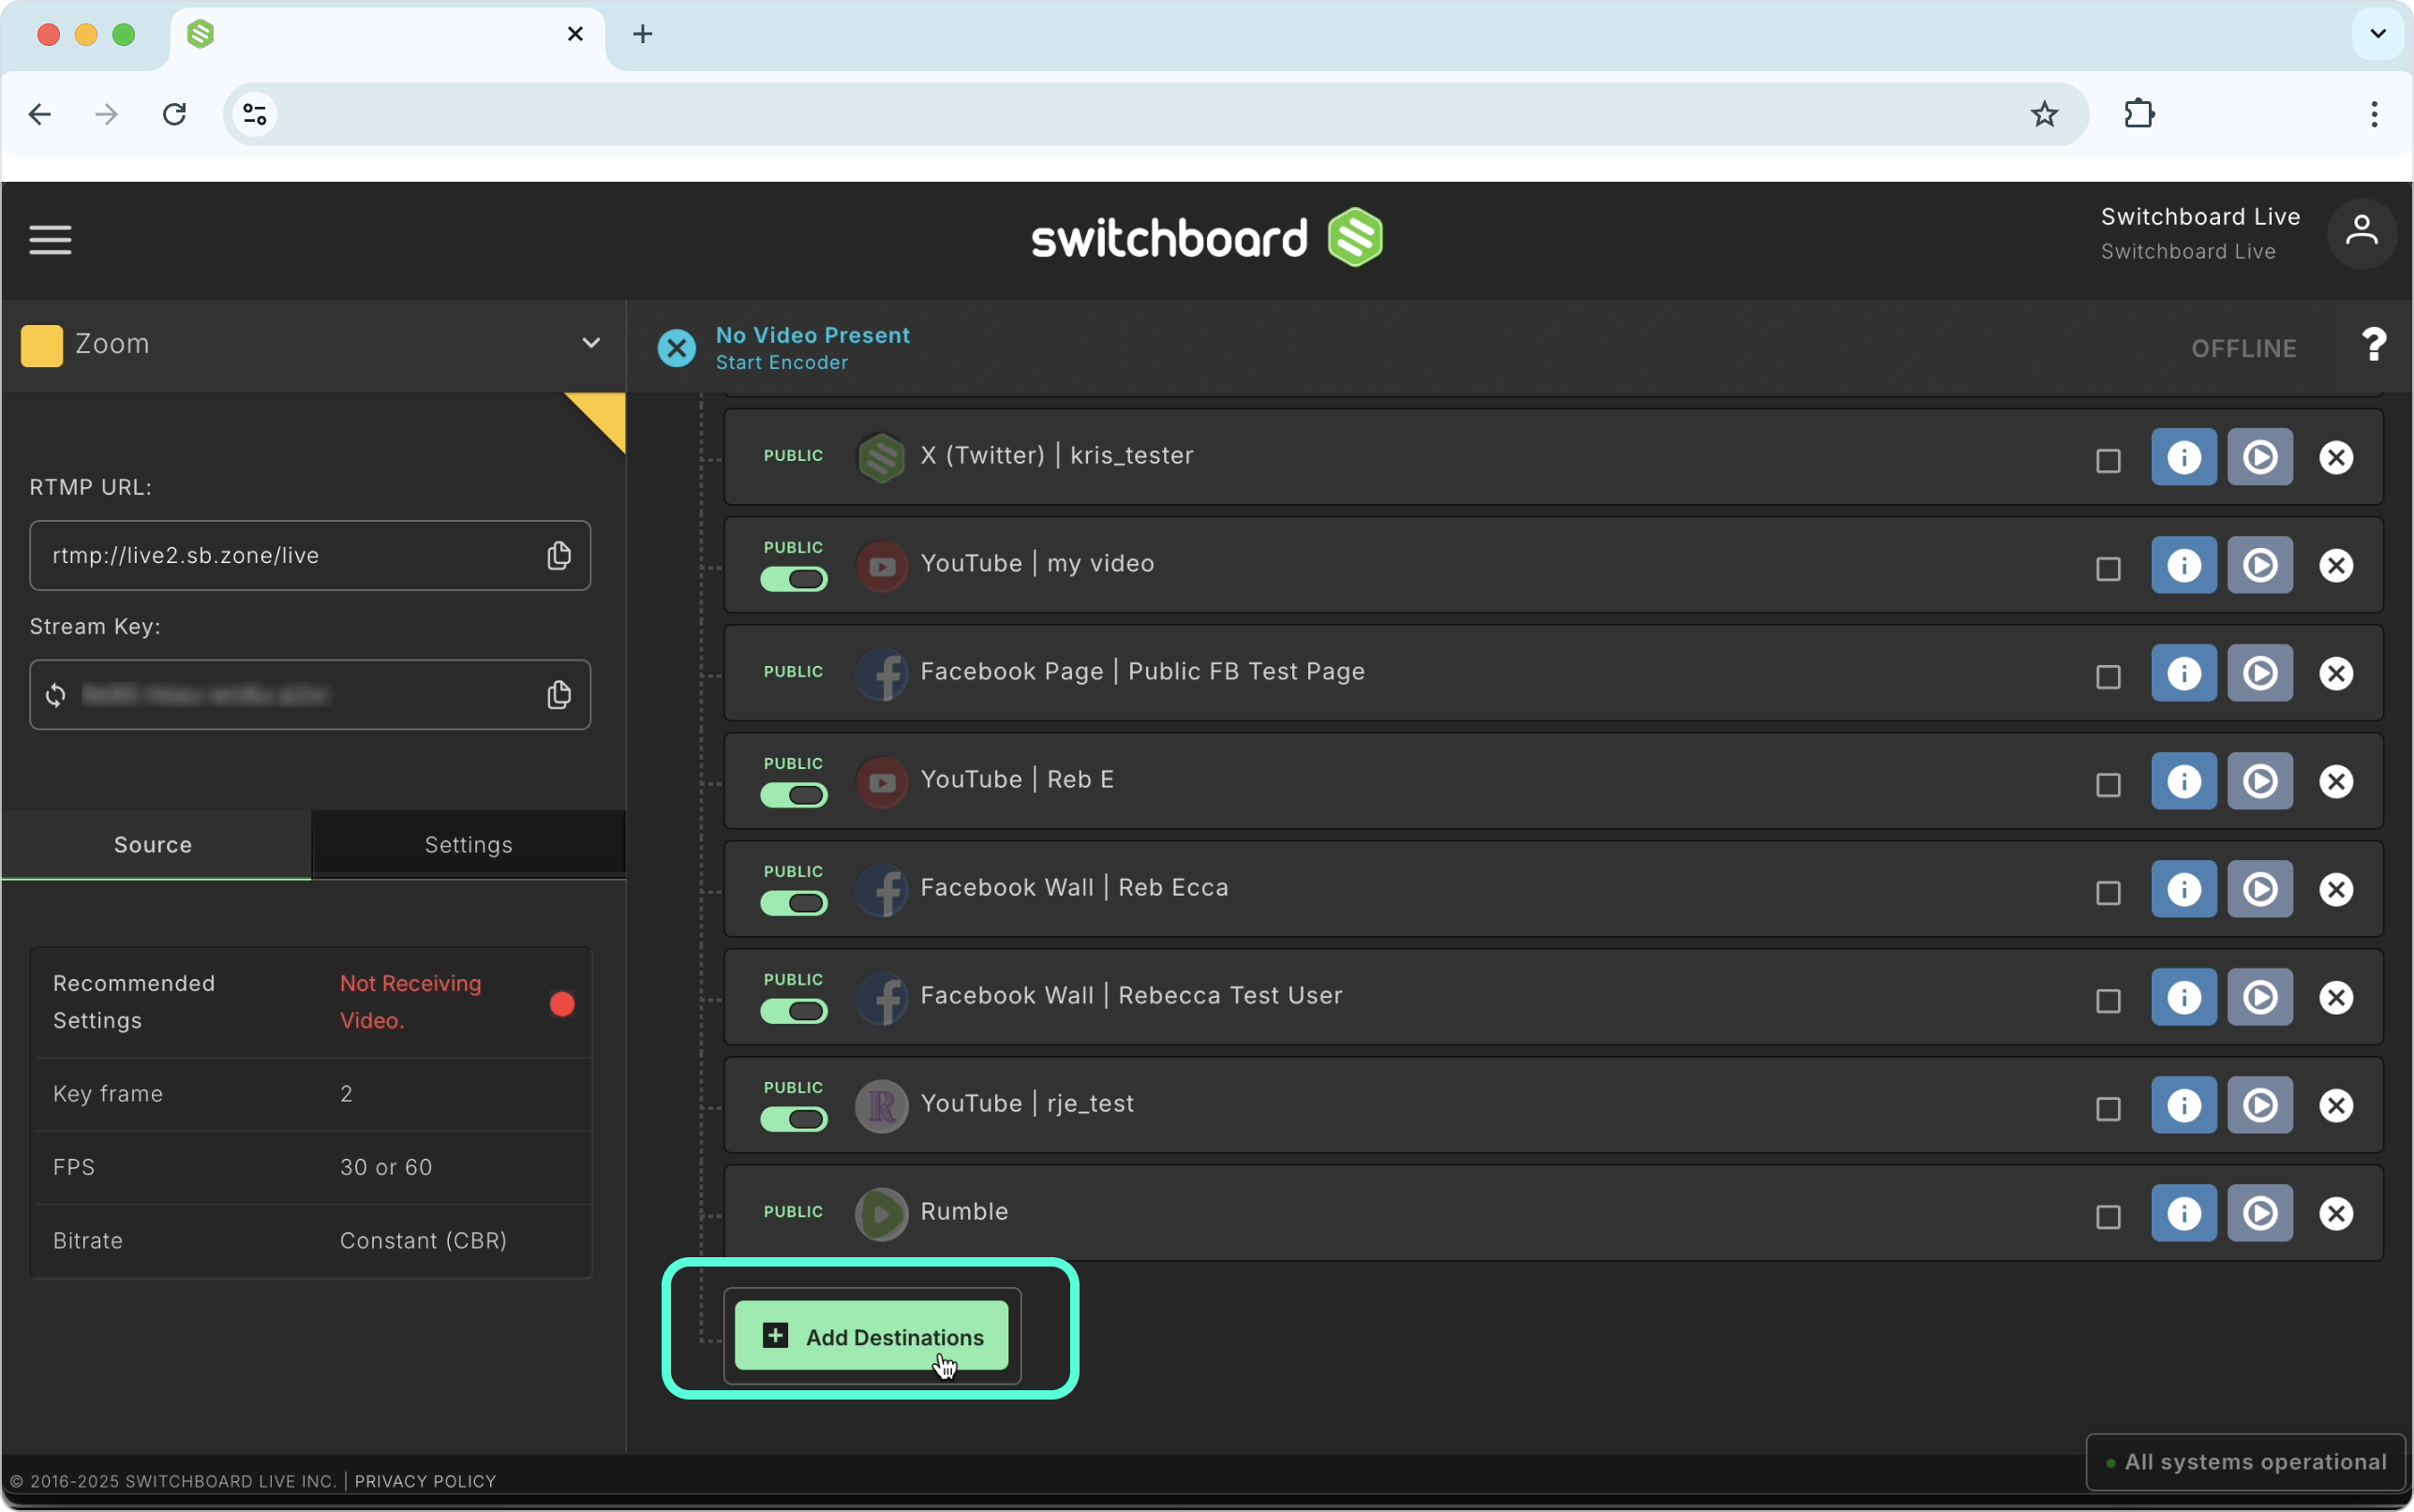The height and width of the screenshot is (1512, 2414).
Task: Preview the YouTube rje_test destination
Action: (x=2259, y=1105)
